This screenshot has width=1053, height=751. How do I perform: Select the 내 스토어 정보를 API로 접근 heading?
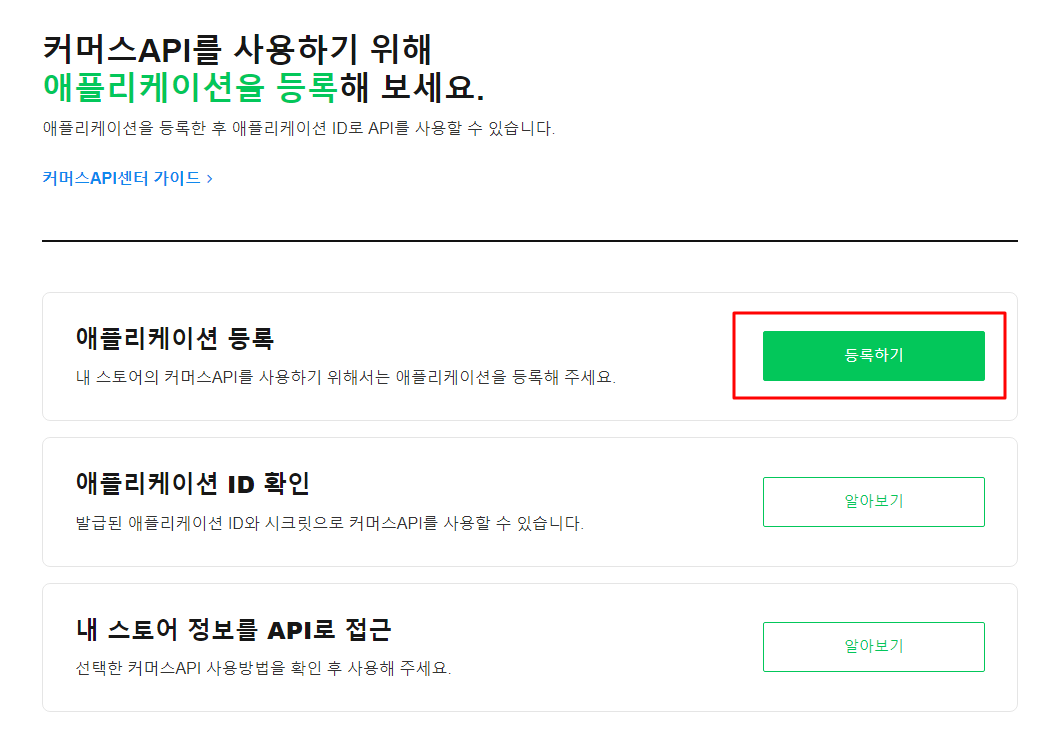click(233, 629)
